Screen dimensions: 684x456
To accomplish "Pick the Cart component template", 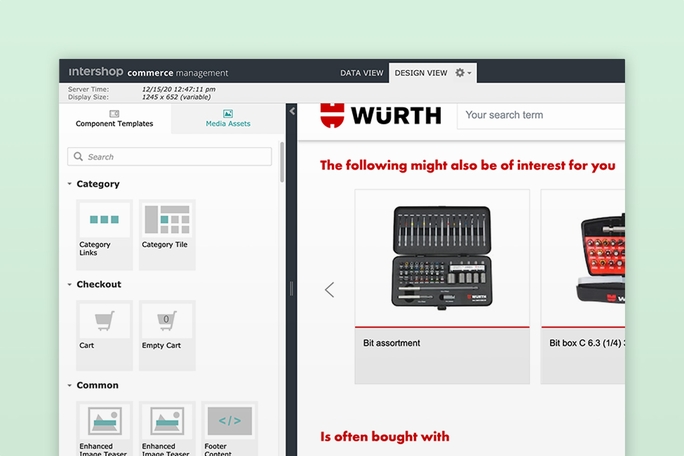I will pyautogui.click(x=104, y=336).
